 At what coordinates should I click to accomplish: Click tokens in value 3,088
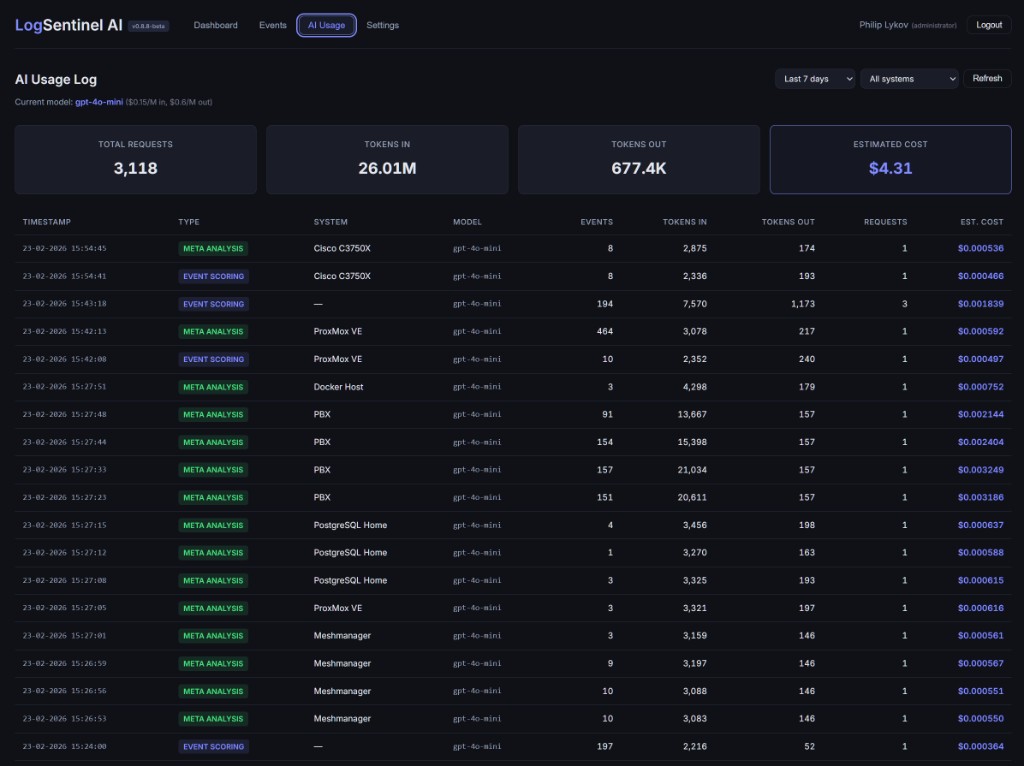[694, 691]
